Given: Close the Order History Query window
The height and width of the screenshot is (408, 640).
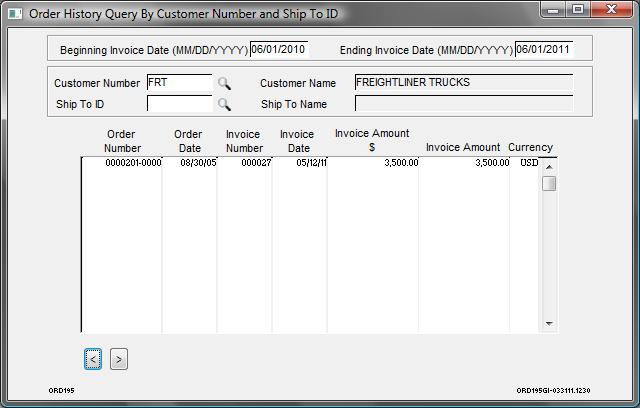Looking at the screenshot, I should (x=611, y=9).
